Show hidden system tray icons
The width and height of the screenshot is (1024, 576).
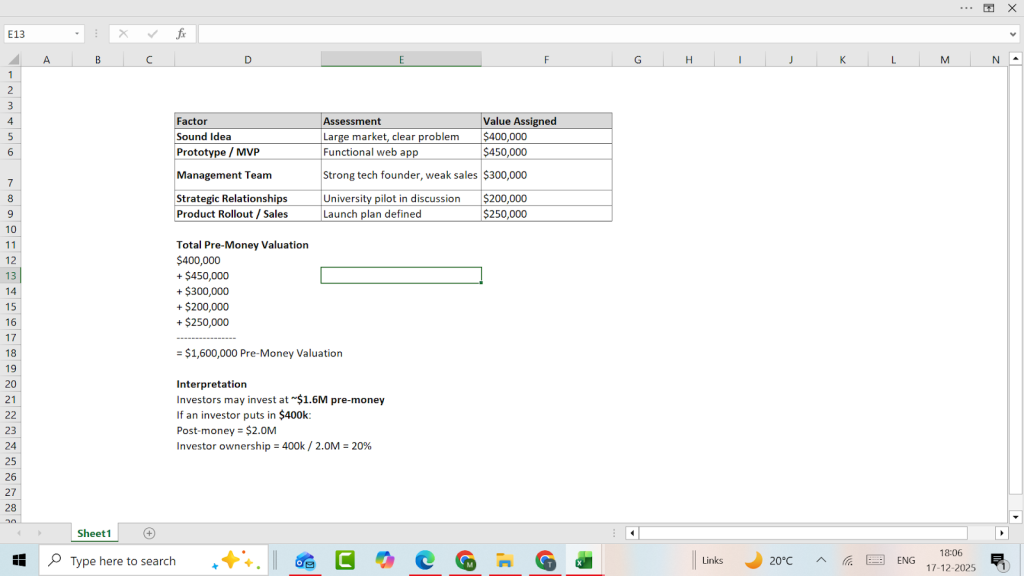coord(821,561)
